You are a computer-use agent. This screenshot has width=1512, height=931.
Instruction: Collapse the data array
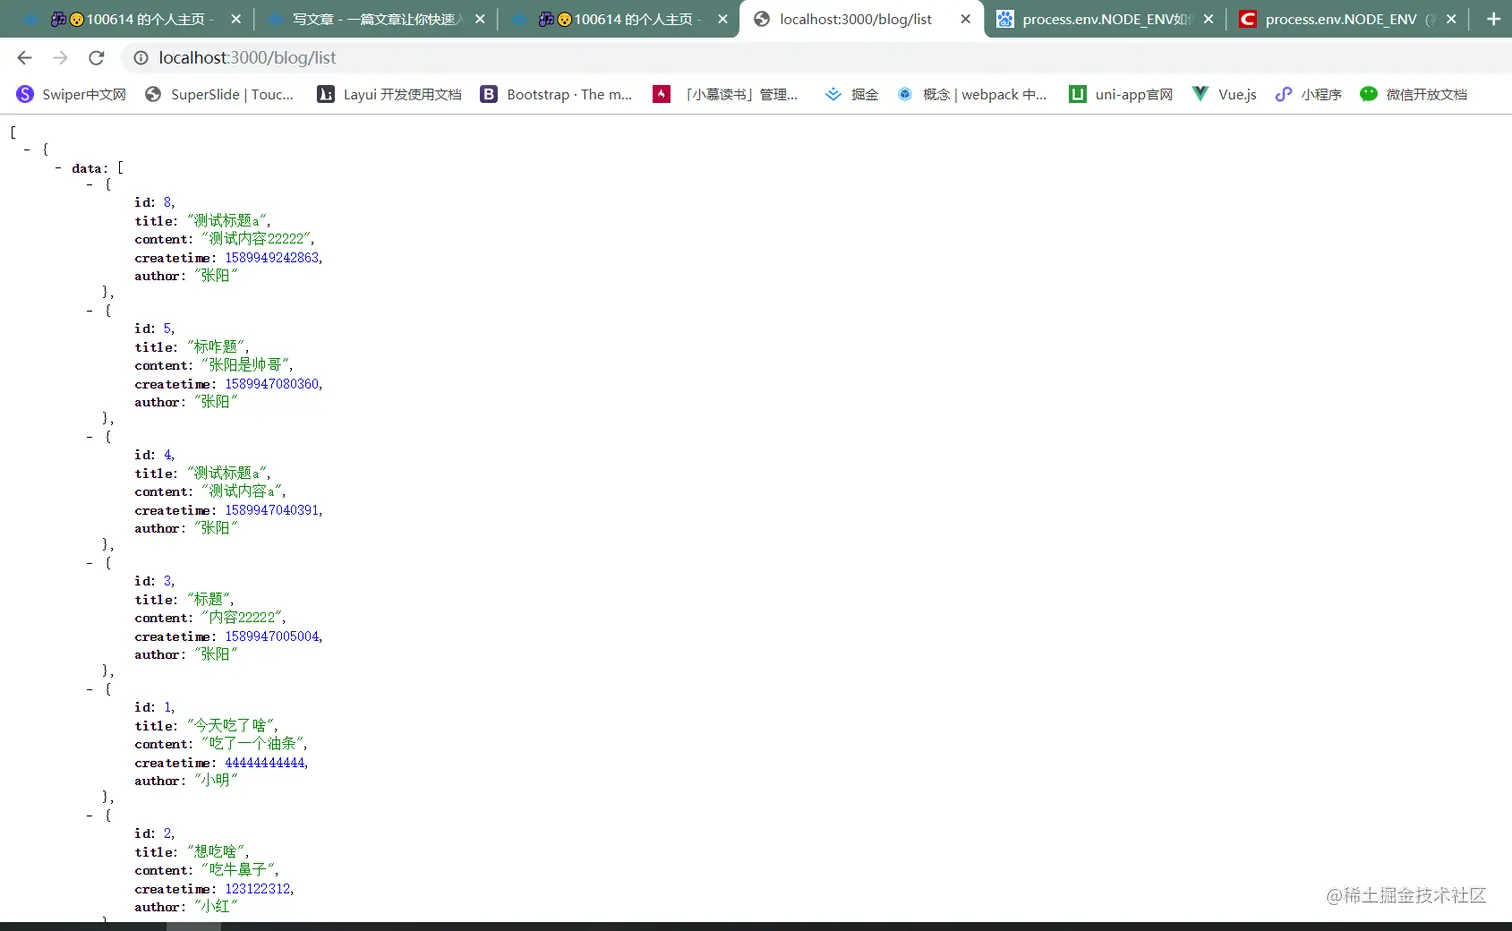click(58, 168)
